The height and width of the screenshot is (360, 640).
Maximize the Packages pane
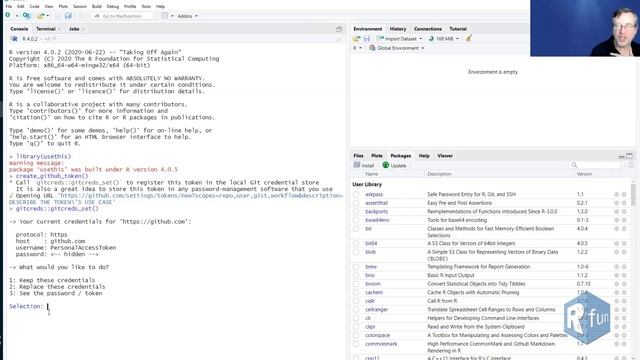click(x=629, y=156)
